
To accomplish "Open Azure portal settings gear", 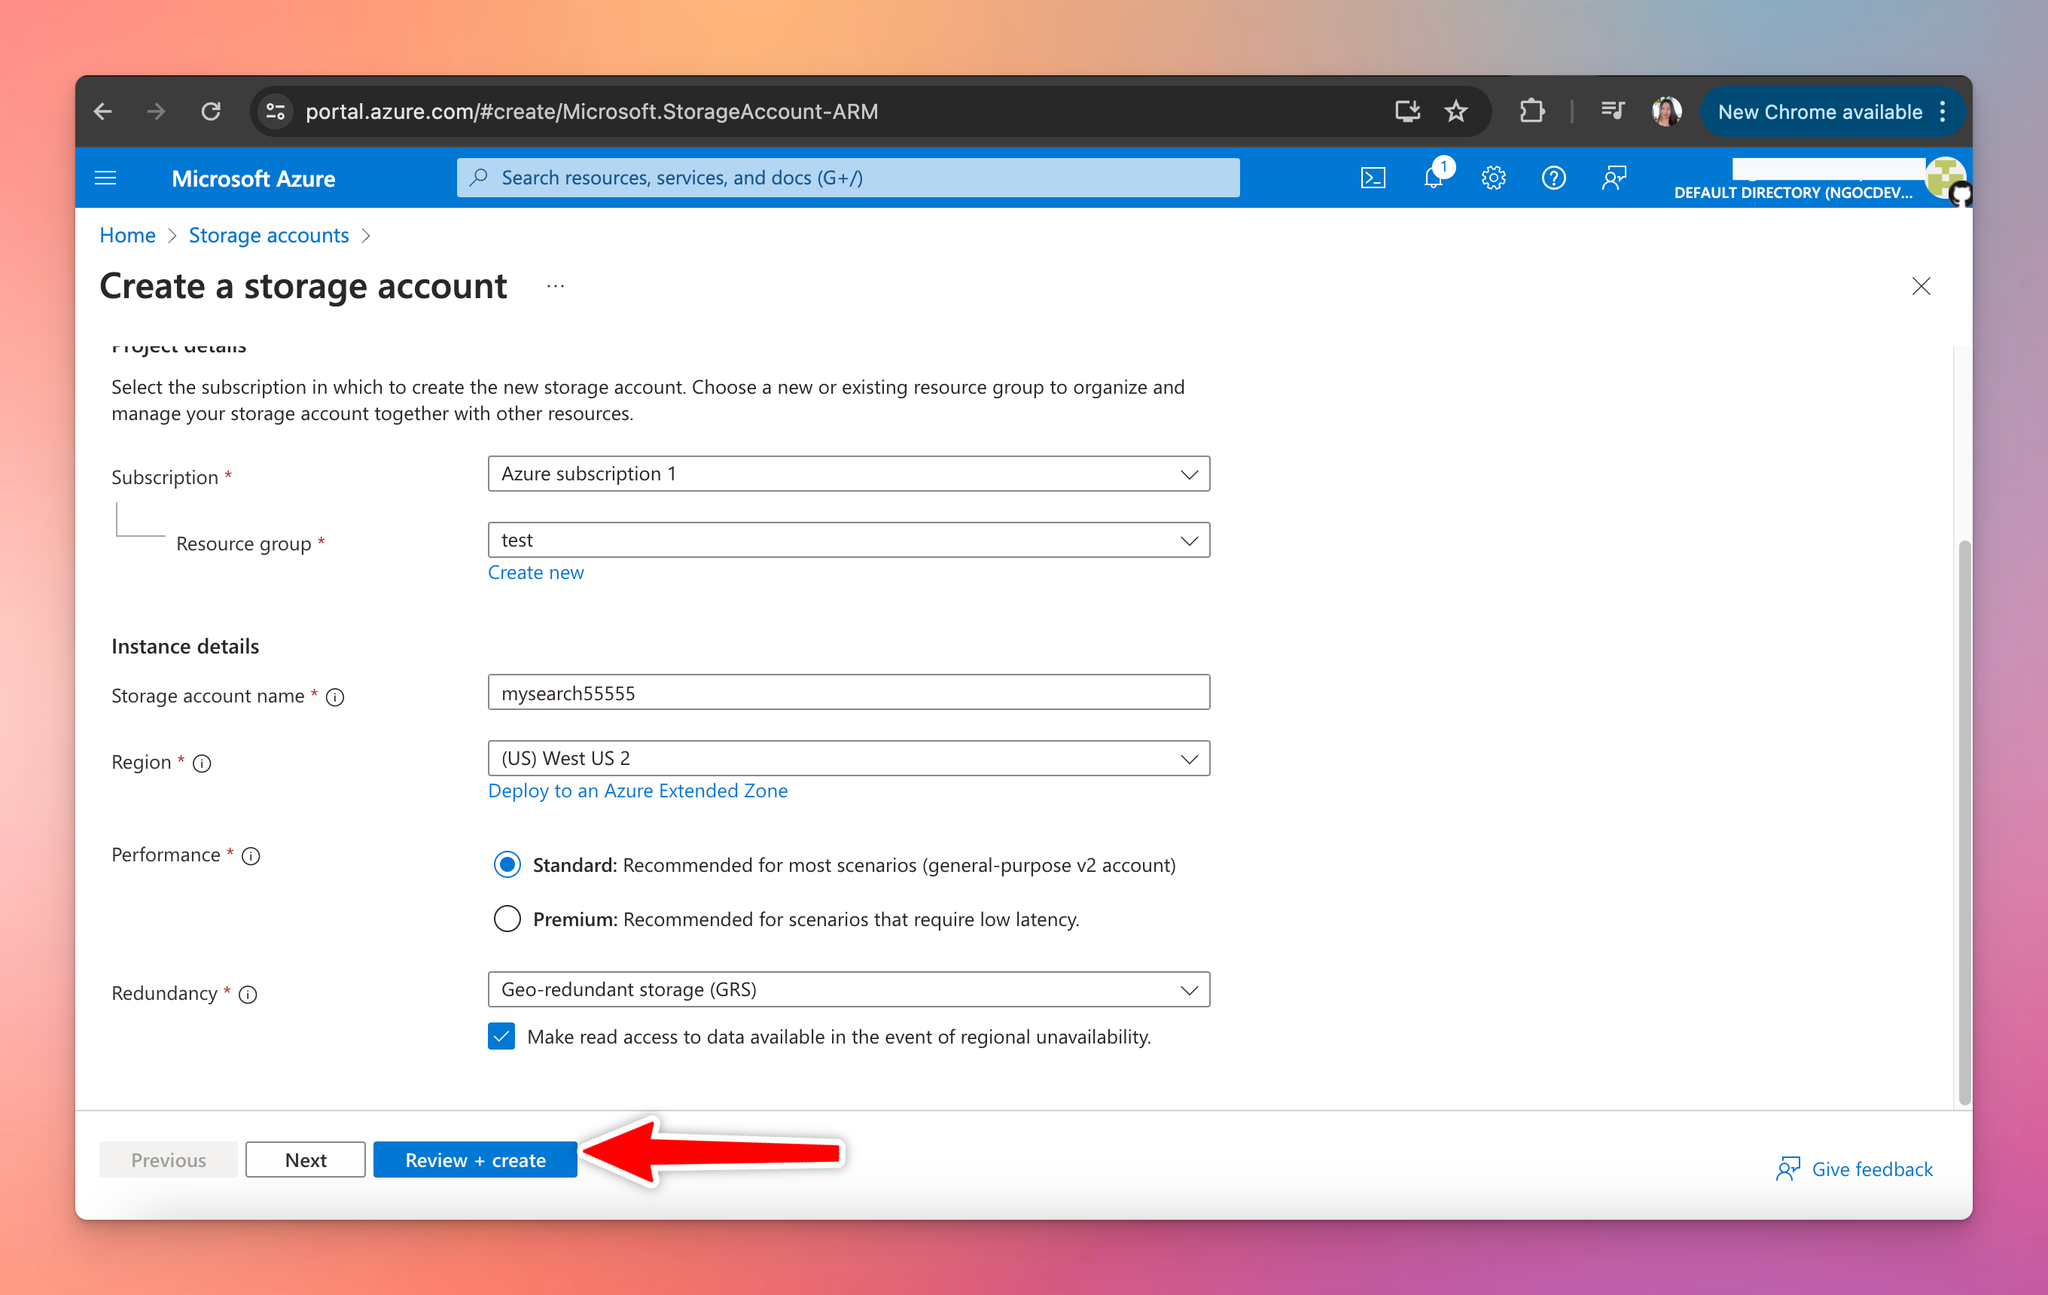I will click(1493, 178).
